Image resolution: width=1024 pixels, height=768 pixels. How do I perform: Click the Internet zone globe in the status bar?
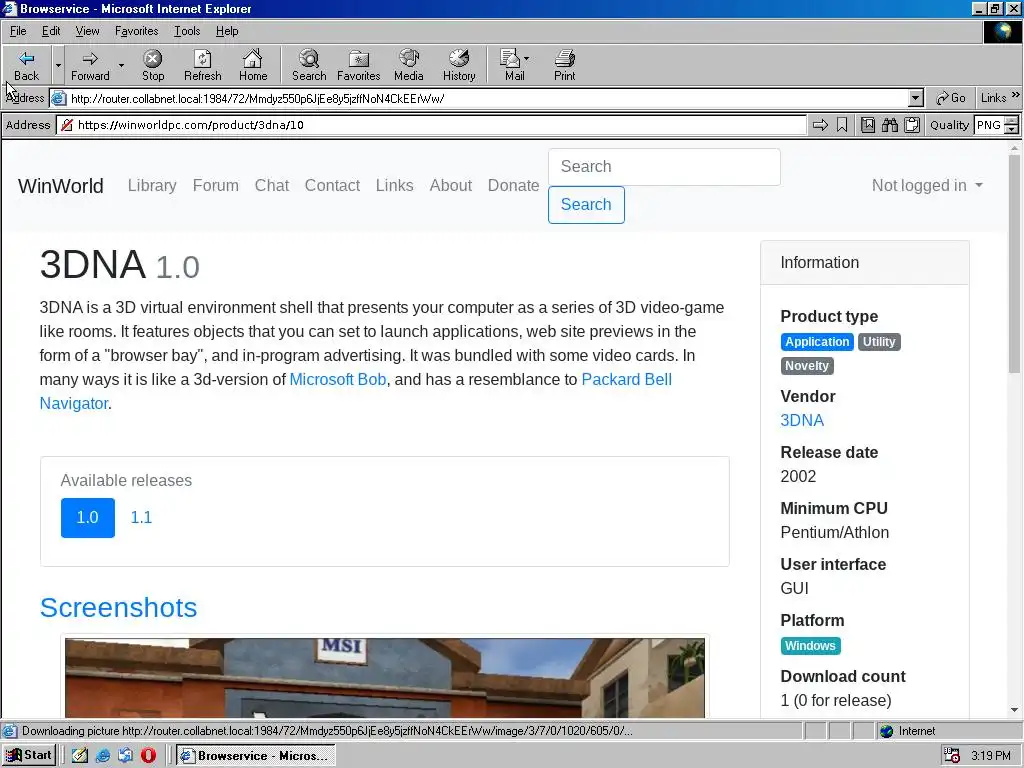pos(886,731)
